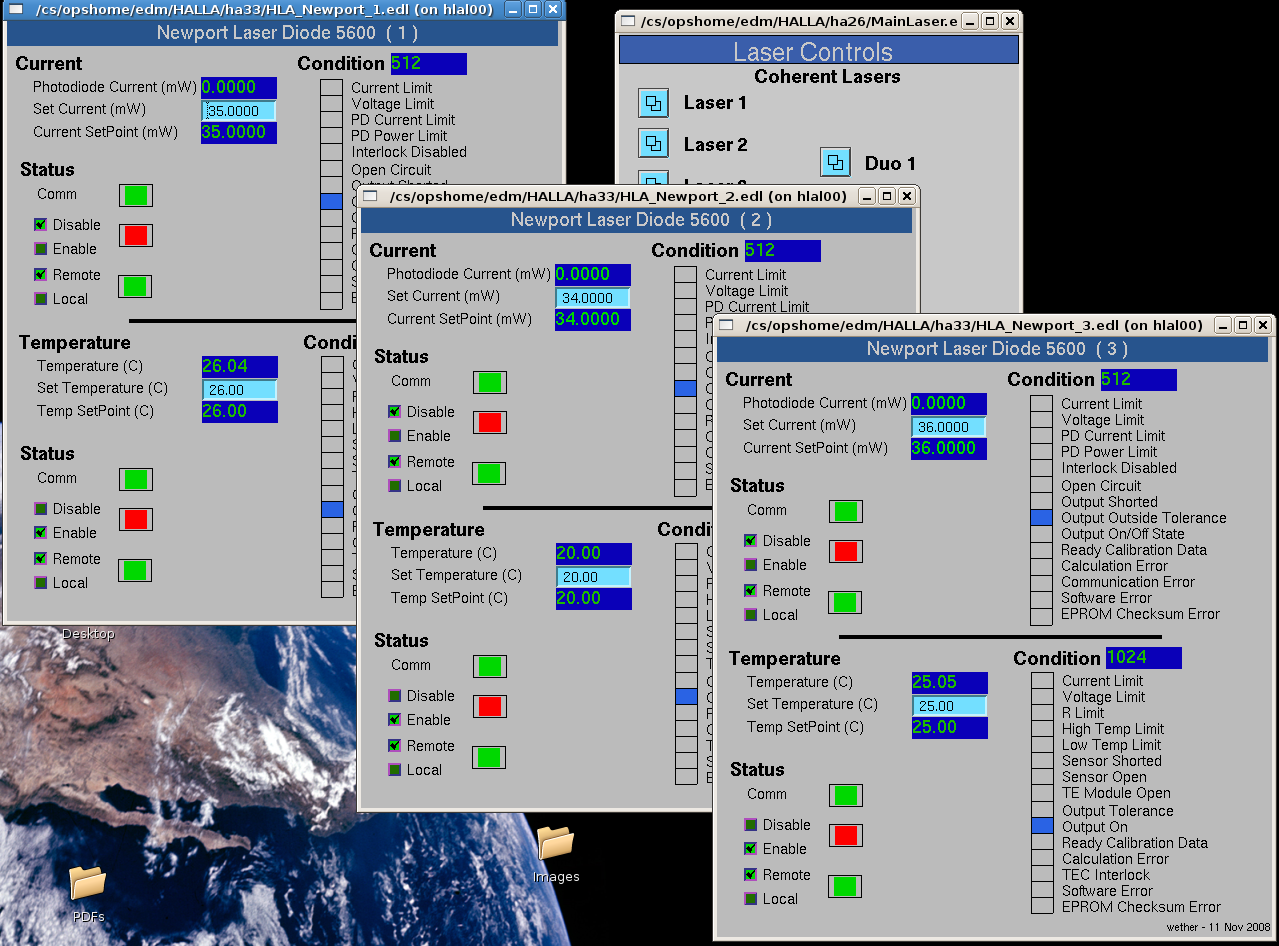Close the MainLaser window
This screenshot has width=1279, height=946.
(x=1009, y=21)
